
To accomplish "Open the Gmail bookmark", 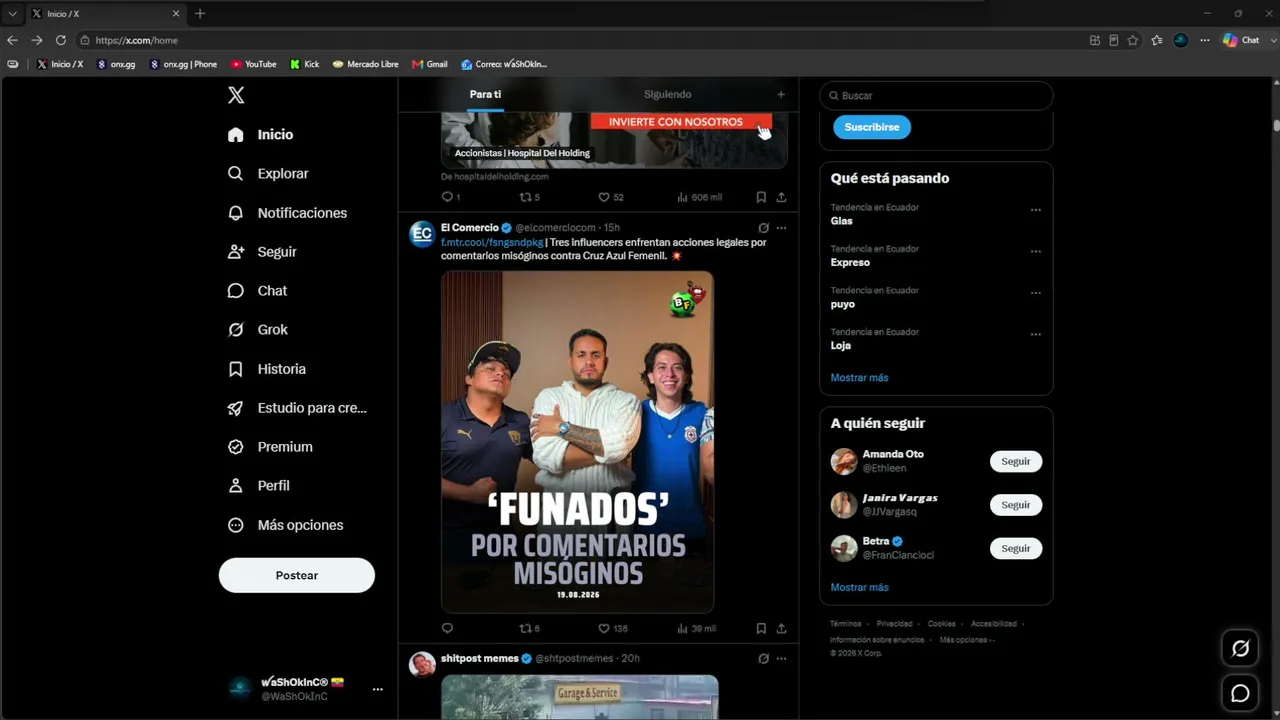I will (430, 64).
